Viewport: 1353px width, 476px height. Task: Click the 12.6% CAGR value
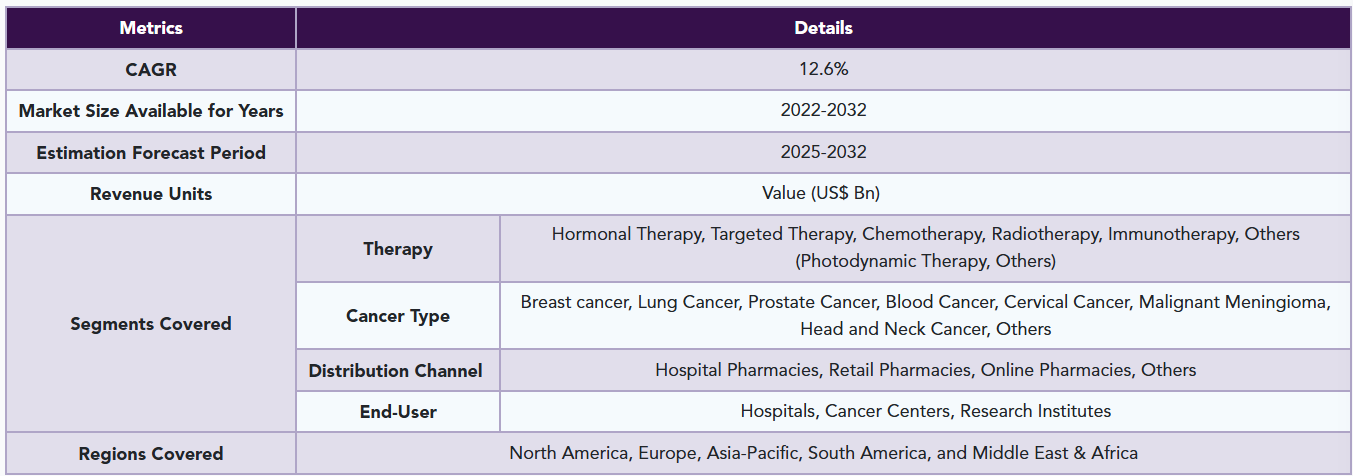pos(823,70)
